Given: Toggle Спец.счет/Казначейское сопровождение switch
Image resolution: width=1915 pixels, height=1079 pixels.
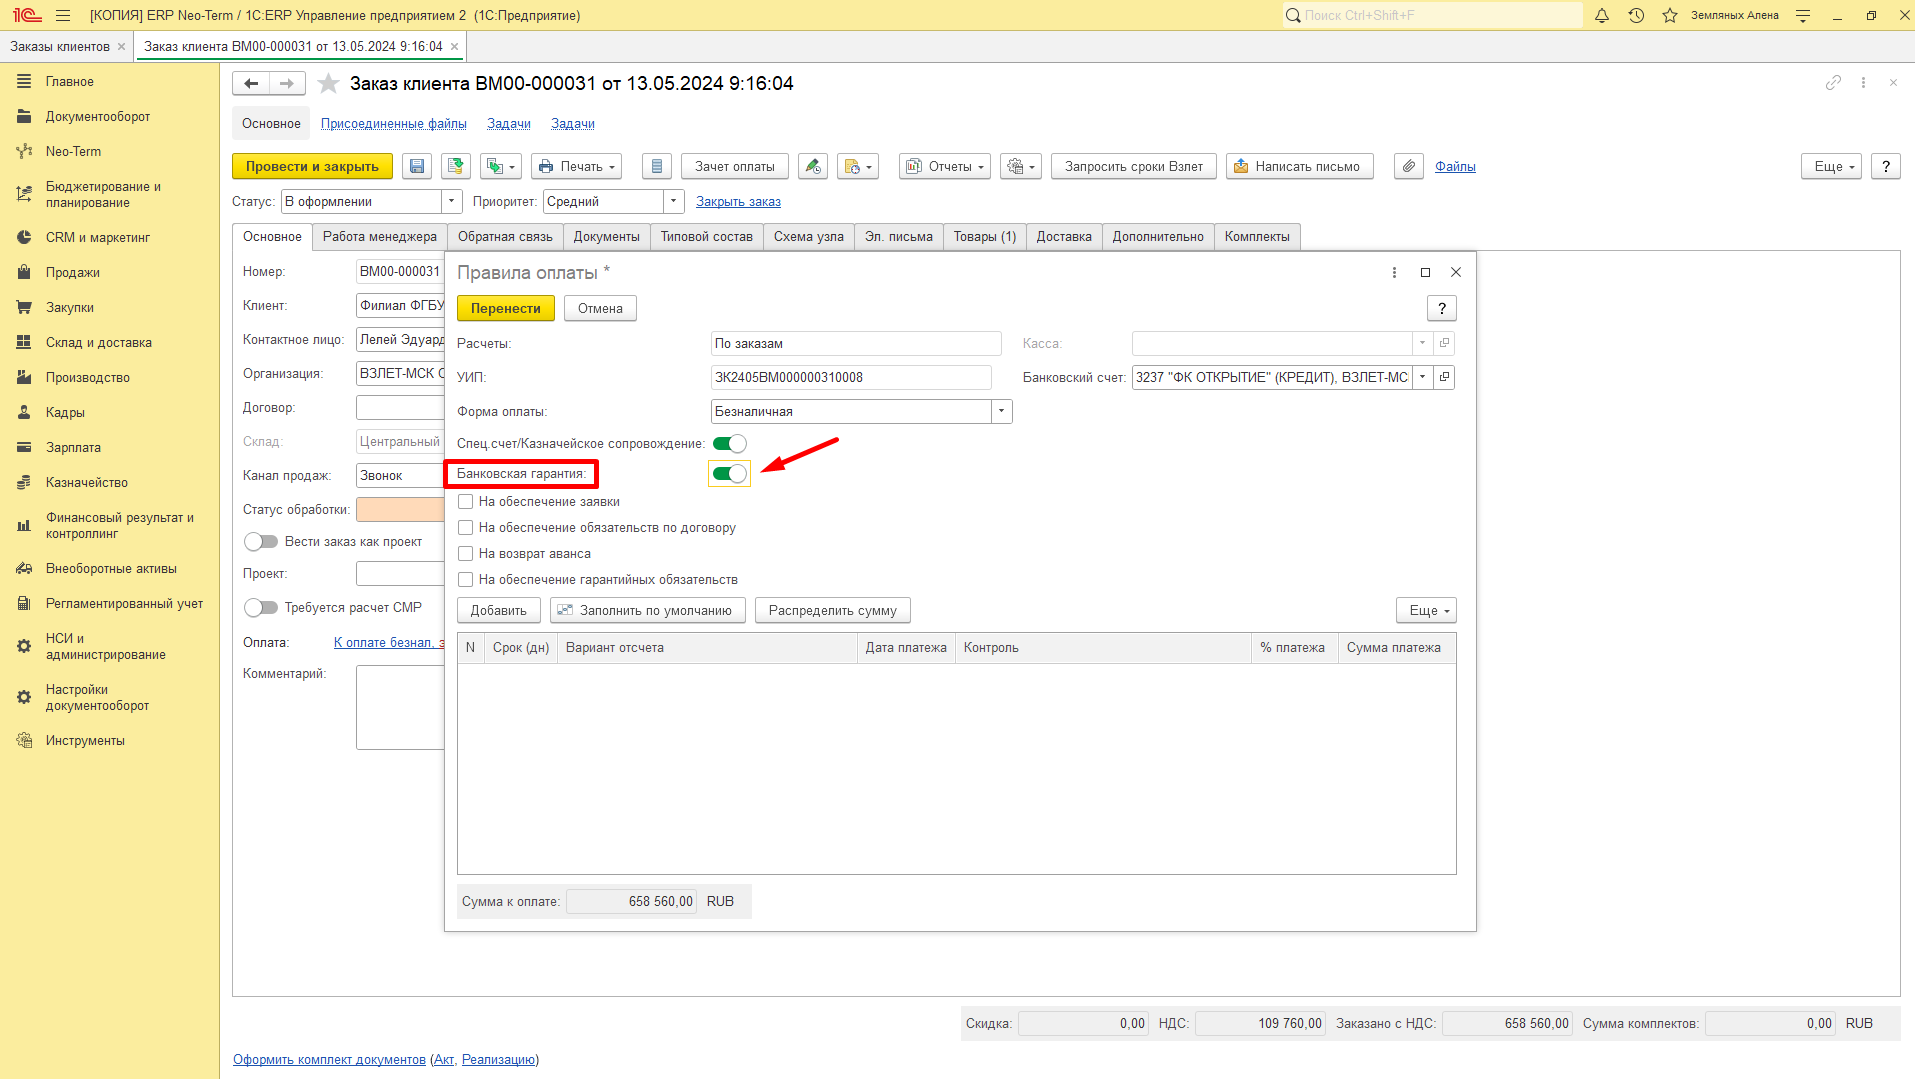Looking at the screenshot, I should (729, 444).
